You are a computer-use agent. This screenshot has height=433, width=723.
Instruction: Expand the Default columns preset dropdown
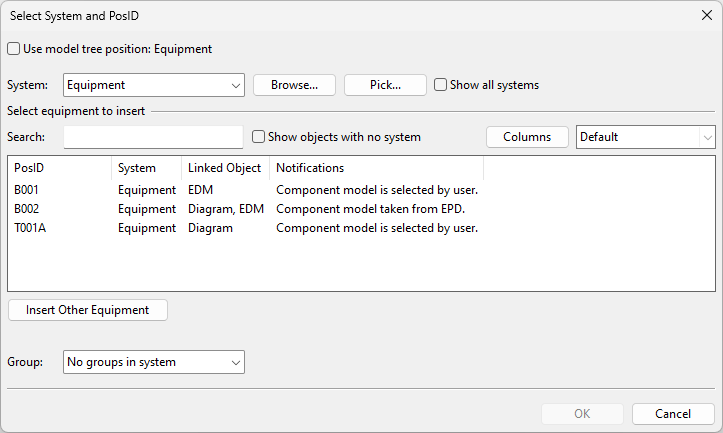[645, 137]
